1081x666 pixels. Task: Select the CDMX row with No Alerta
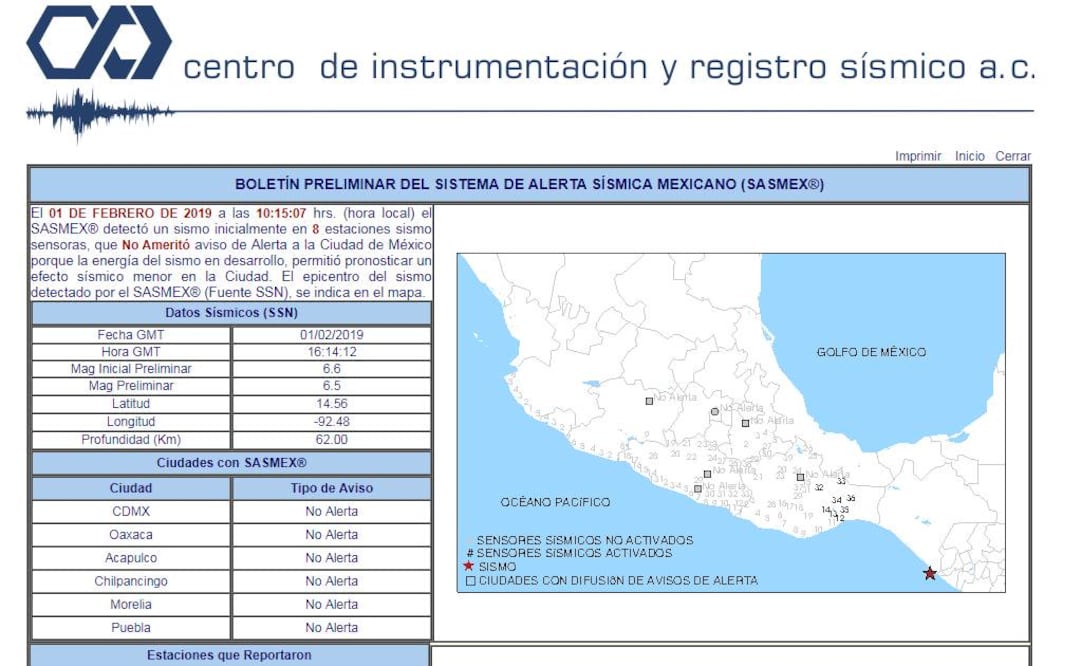[x=130, y=511]
